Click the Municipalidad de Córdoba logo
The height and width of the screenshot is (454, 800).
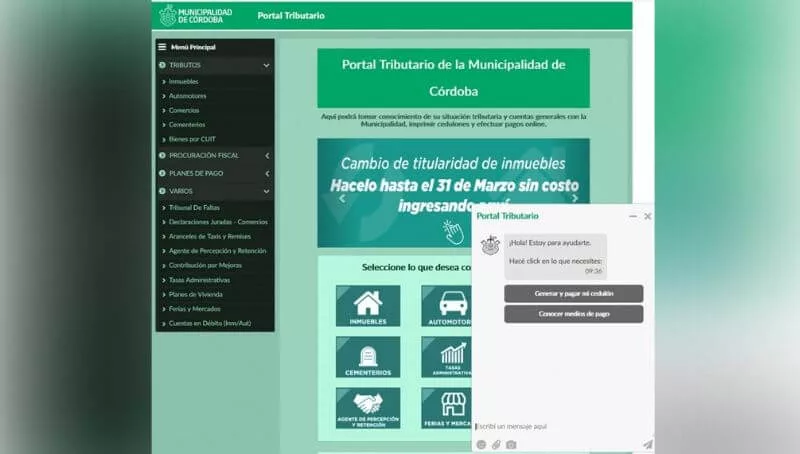click(196, 15)
